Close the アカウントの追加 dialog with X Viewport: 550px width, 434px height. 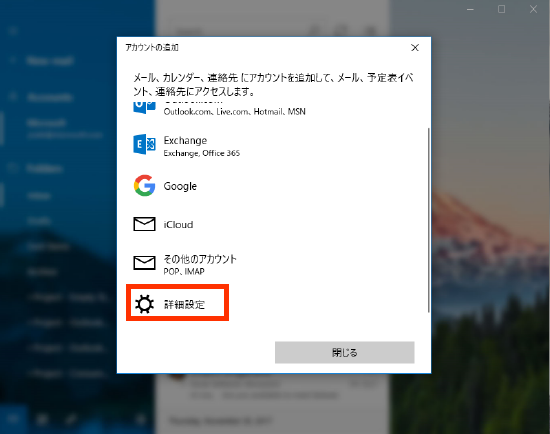coord(415,48)
